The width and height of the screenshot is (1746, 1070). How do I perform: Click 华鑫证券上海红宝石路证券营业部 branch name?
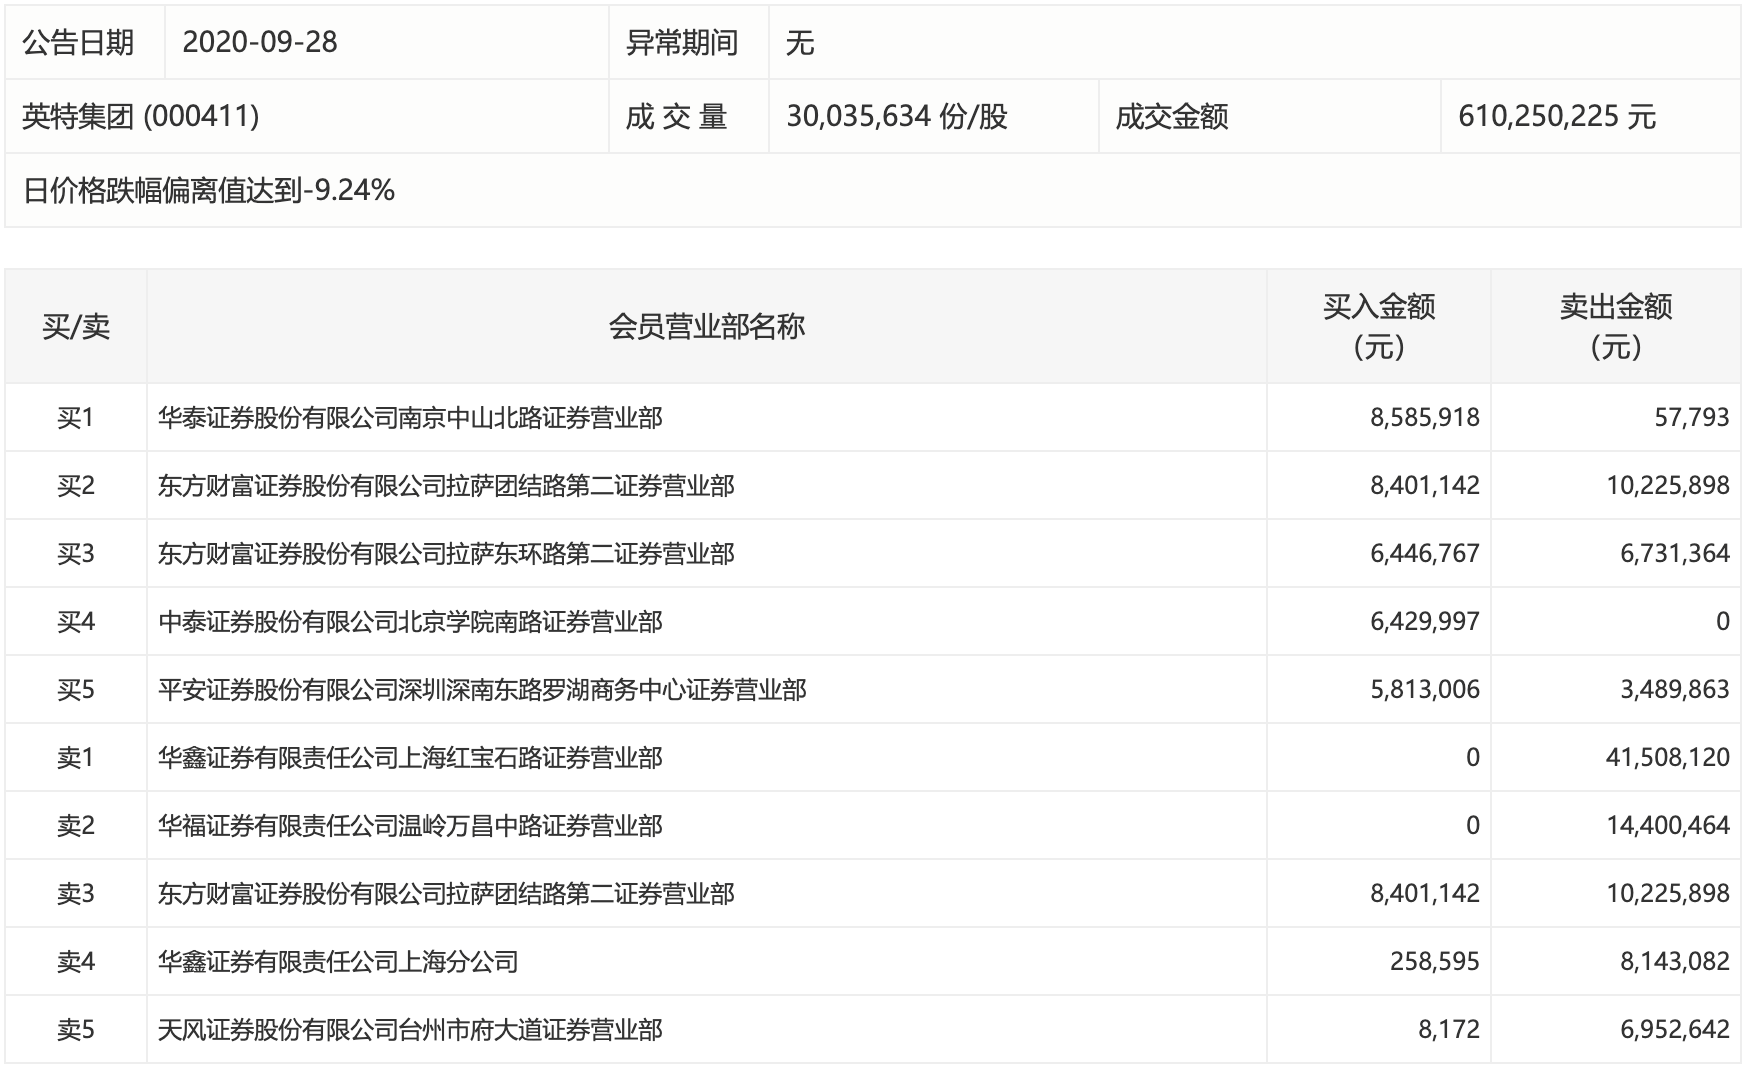[x=410, y=758]
